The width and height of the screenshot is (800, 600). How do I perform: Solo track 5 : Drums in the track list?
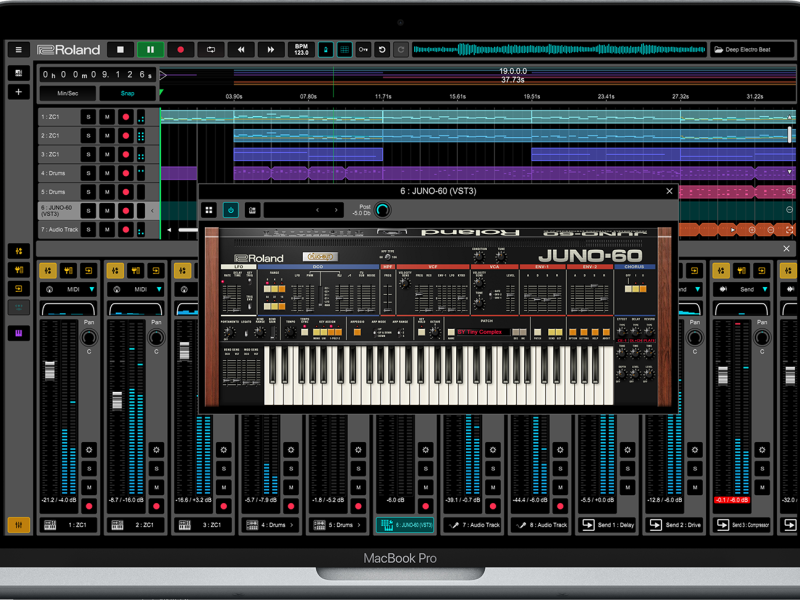click(88, 192)
